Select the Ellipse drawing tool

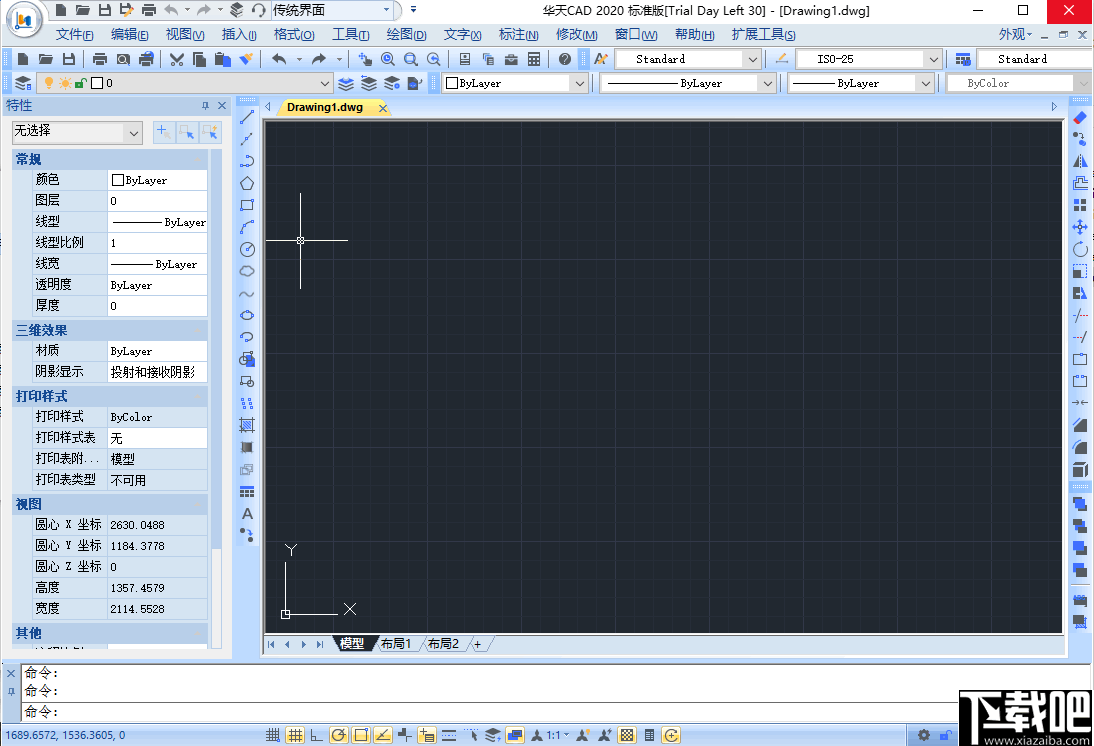click(247, 315)
